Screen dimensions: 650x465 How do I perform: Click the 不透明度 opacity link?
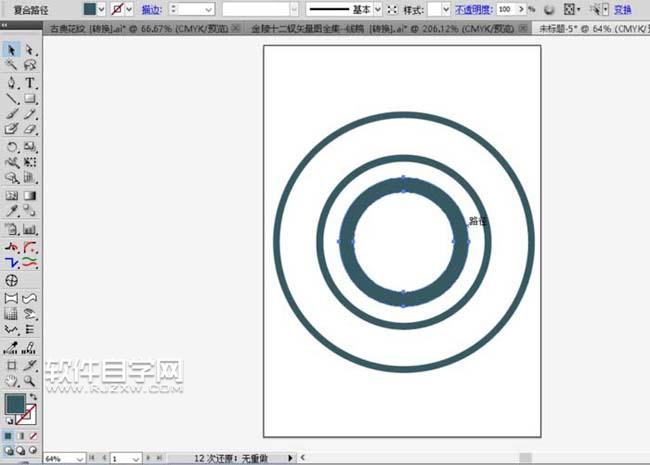475,9
